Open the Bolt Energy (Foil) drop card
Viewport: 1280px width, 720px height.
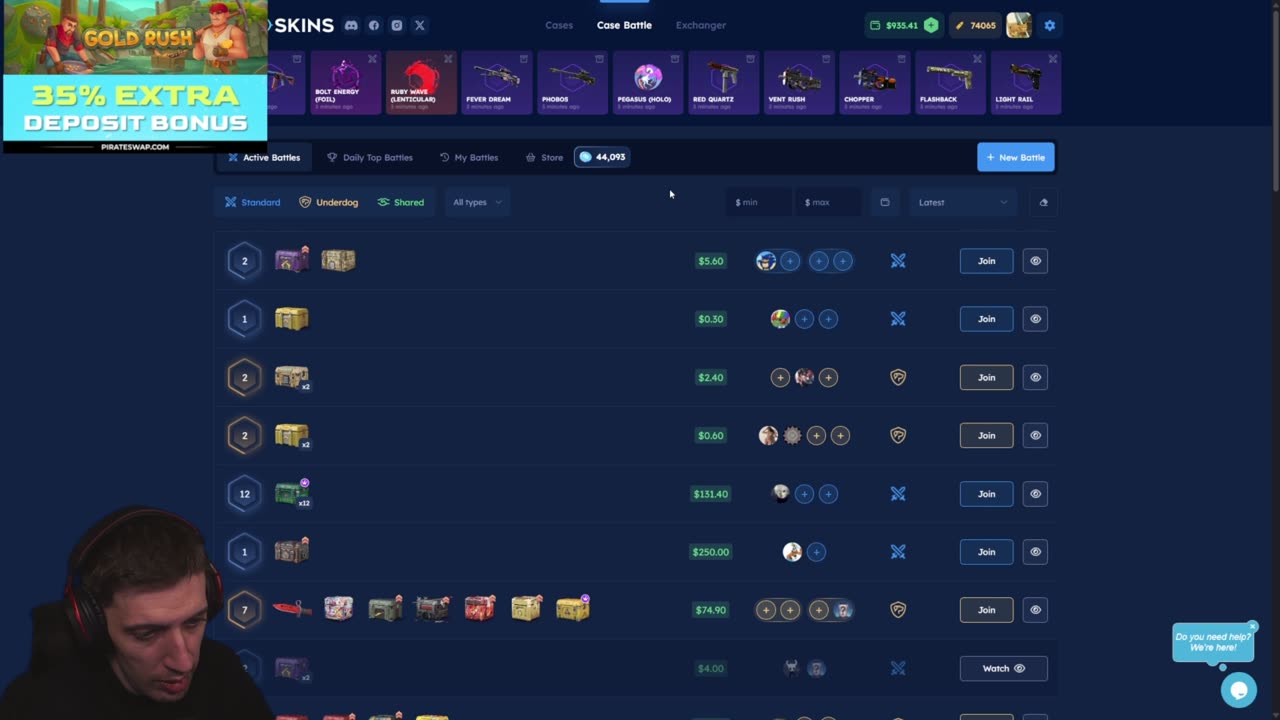tap(345, 83)
